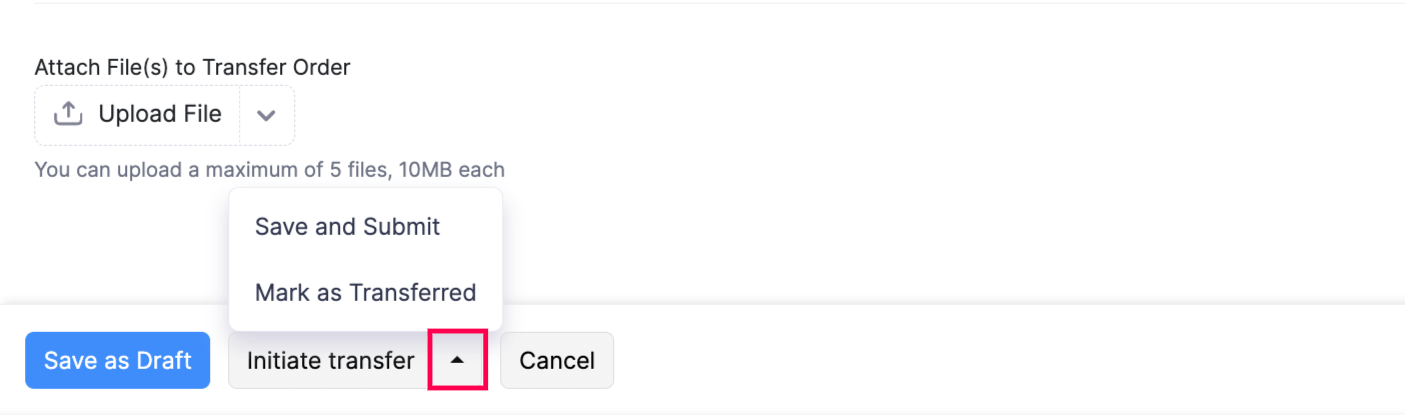Mark the transfer order as transferred
This screenshot has width=1405, height=415.
click(365, 293)
